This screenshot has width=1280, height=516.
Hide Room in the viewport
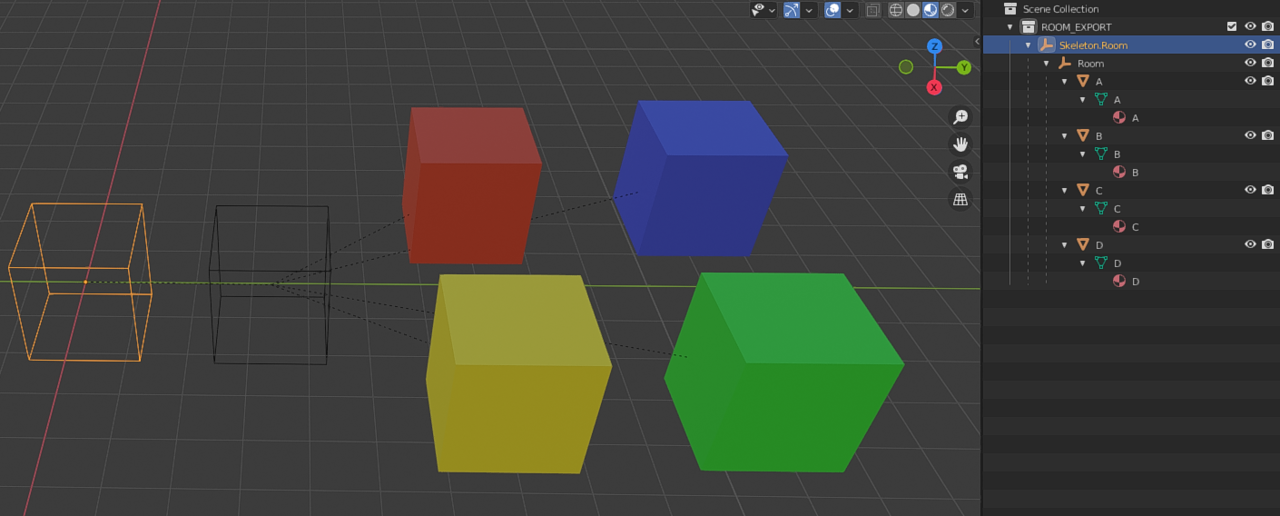point(1250,63)
